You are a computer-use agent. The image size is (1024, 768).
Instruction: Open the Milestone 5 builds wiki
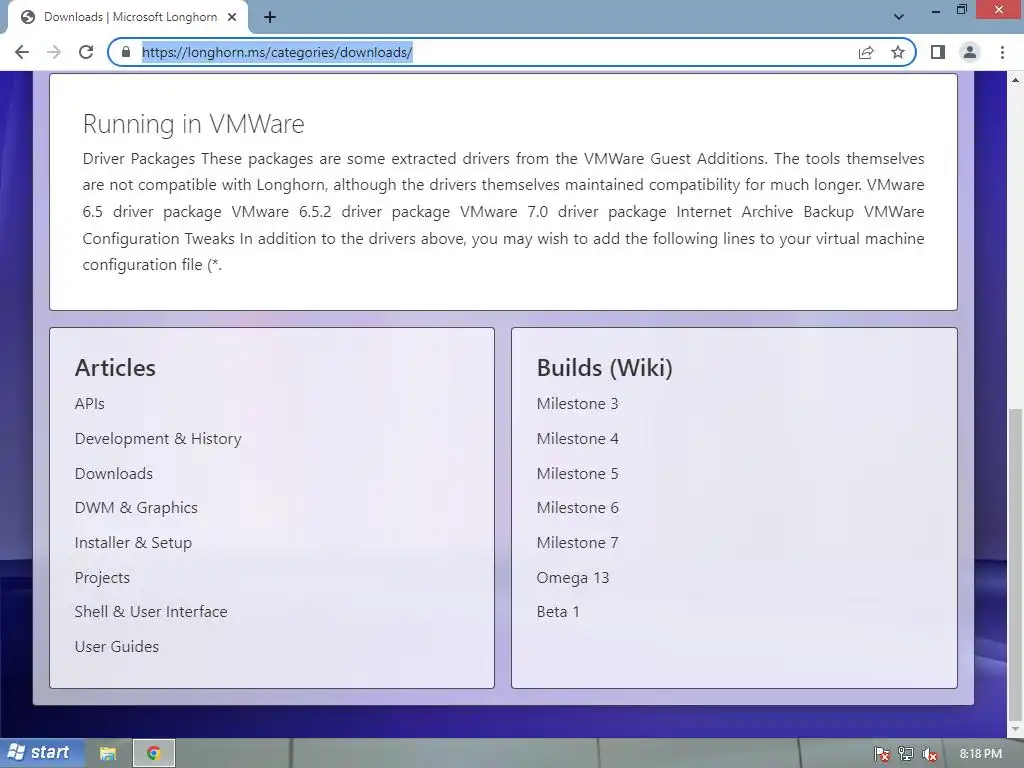pyautogui.click(x=577, y=473)
